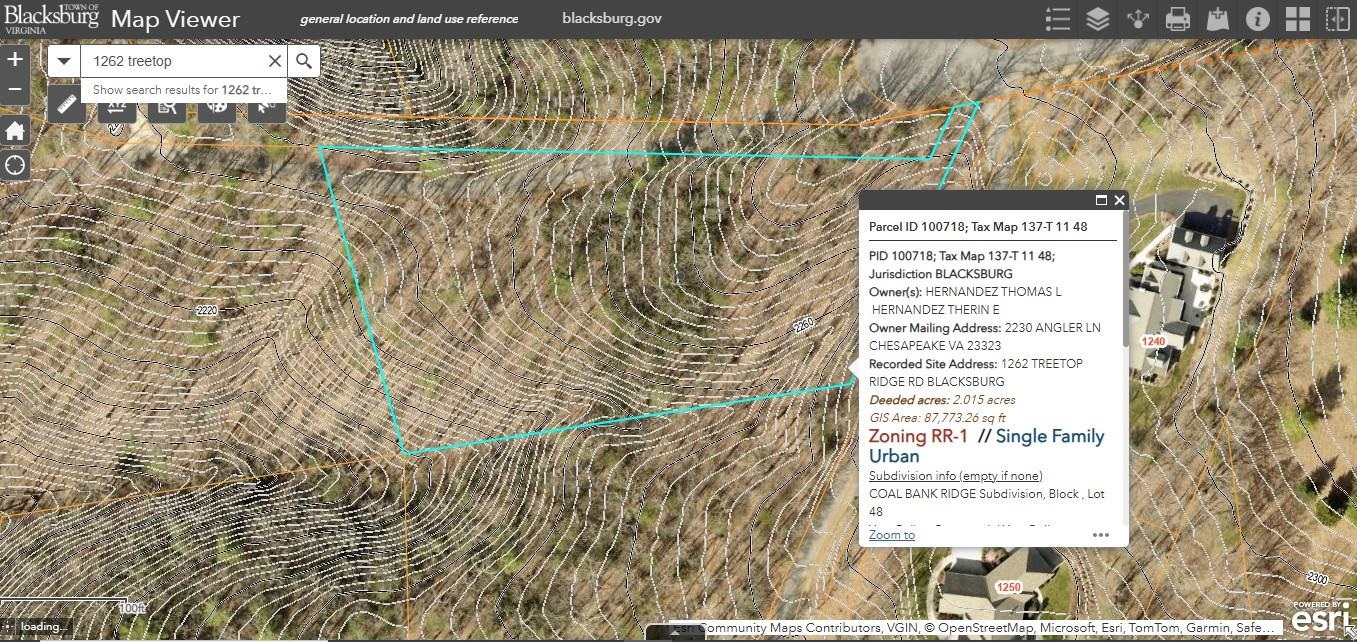Image resolution: width=1357 pixels, height=642 pixels.
Task: Open the Legend list widget
Action: [x=1057, y=19]
